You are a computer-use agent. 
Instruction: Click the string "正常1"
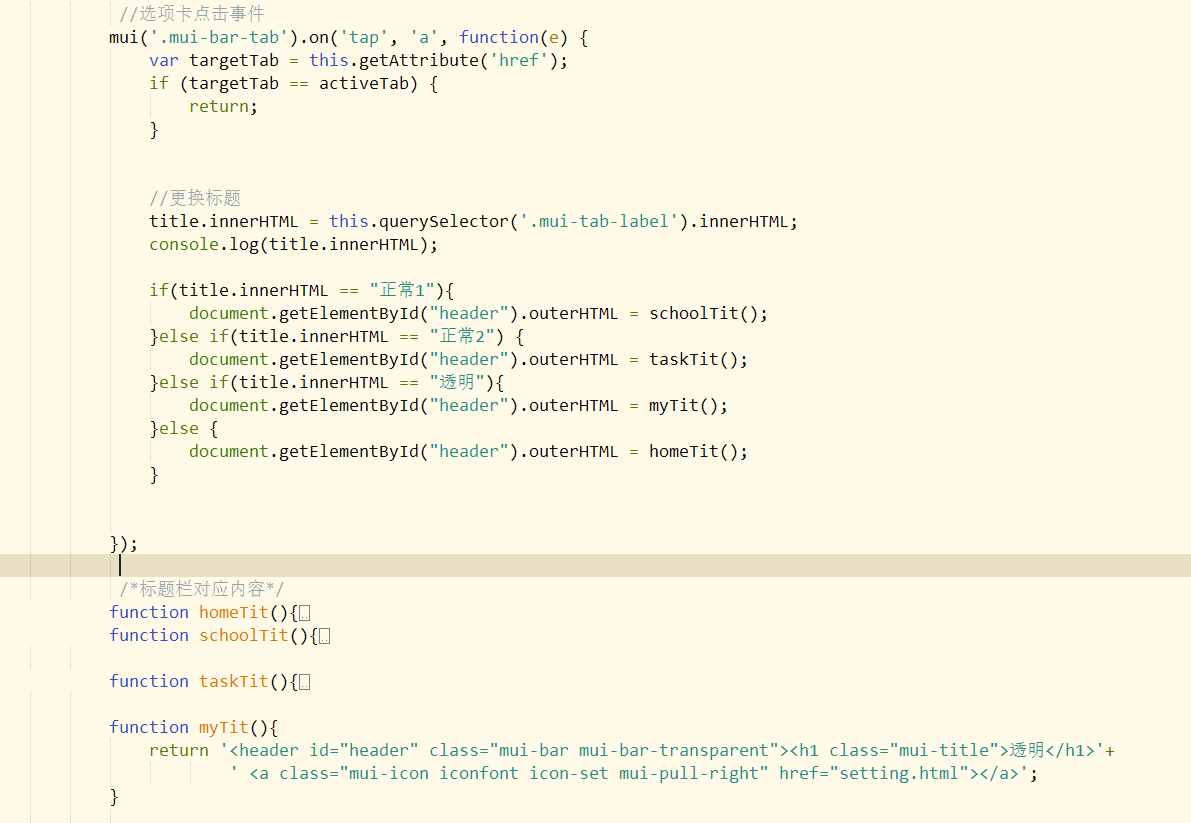point(402,290)
